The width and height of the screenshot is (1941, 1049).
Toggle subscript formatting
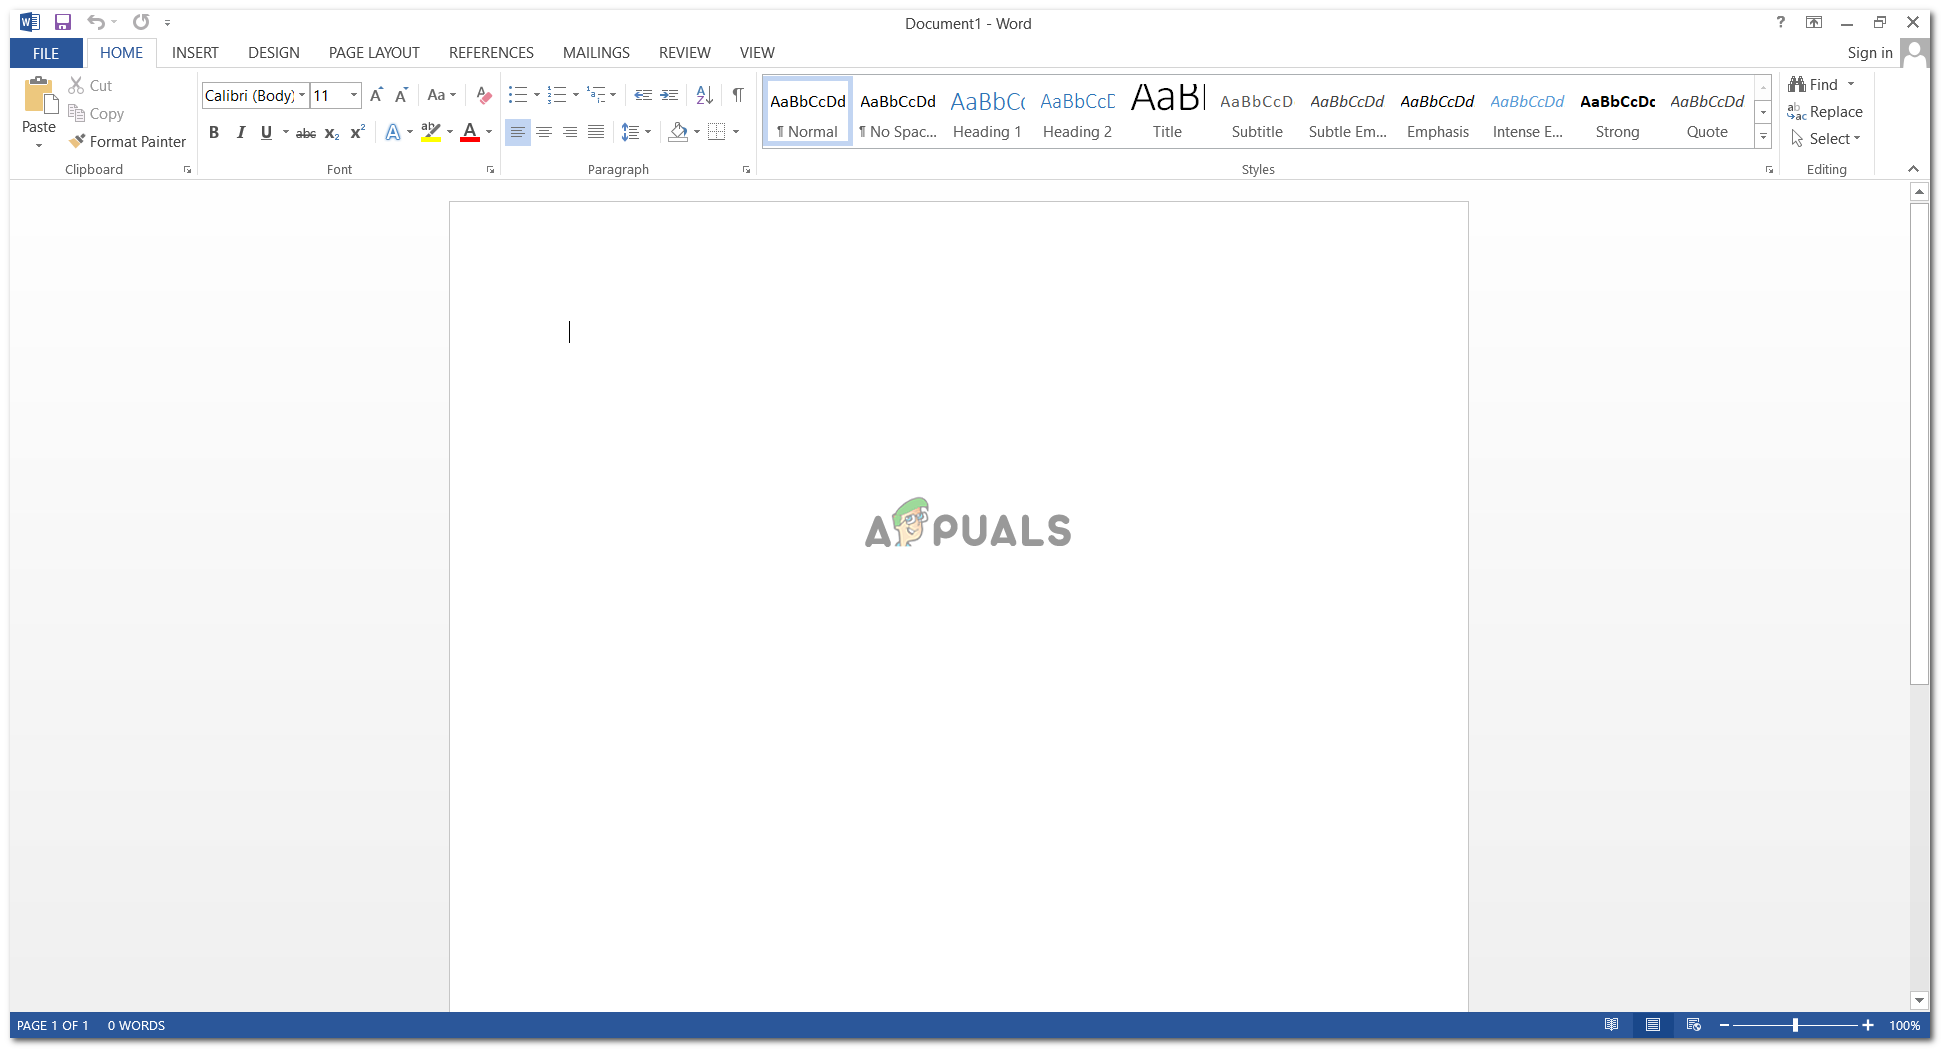[332, 132]
